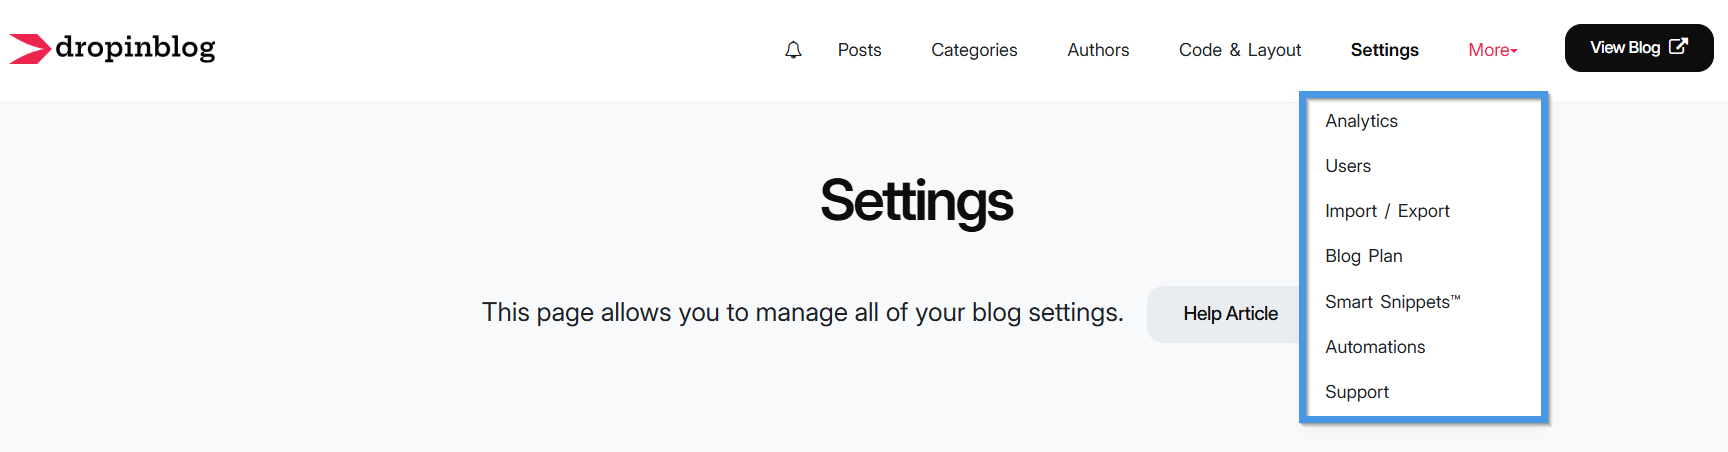The height and width of the screenshot is (452, 1728).
Task: Select the Settings nav item
Action: [1384, 50]
